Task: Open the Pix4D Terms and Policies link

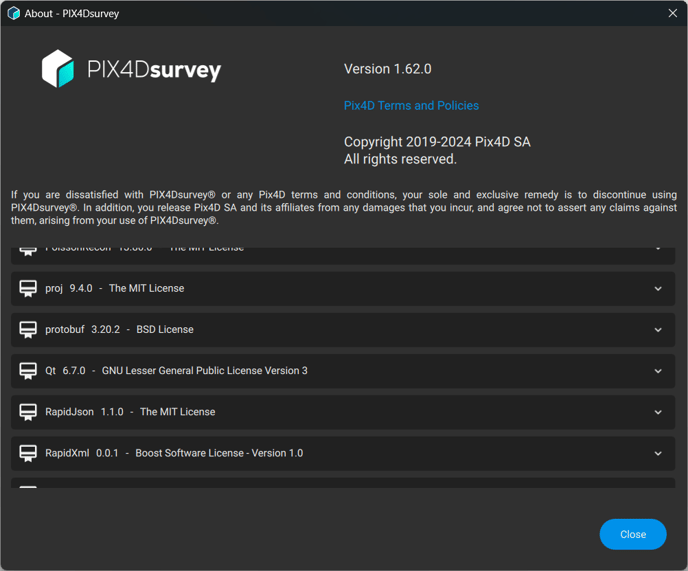Action: pyautogui.click(x=411, y=105)
